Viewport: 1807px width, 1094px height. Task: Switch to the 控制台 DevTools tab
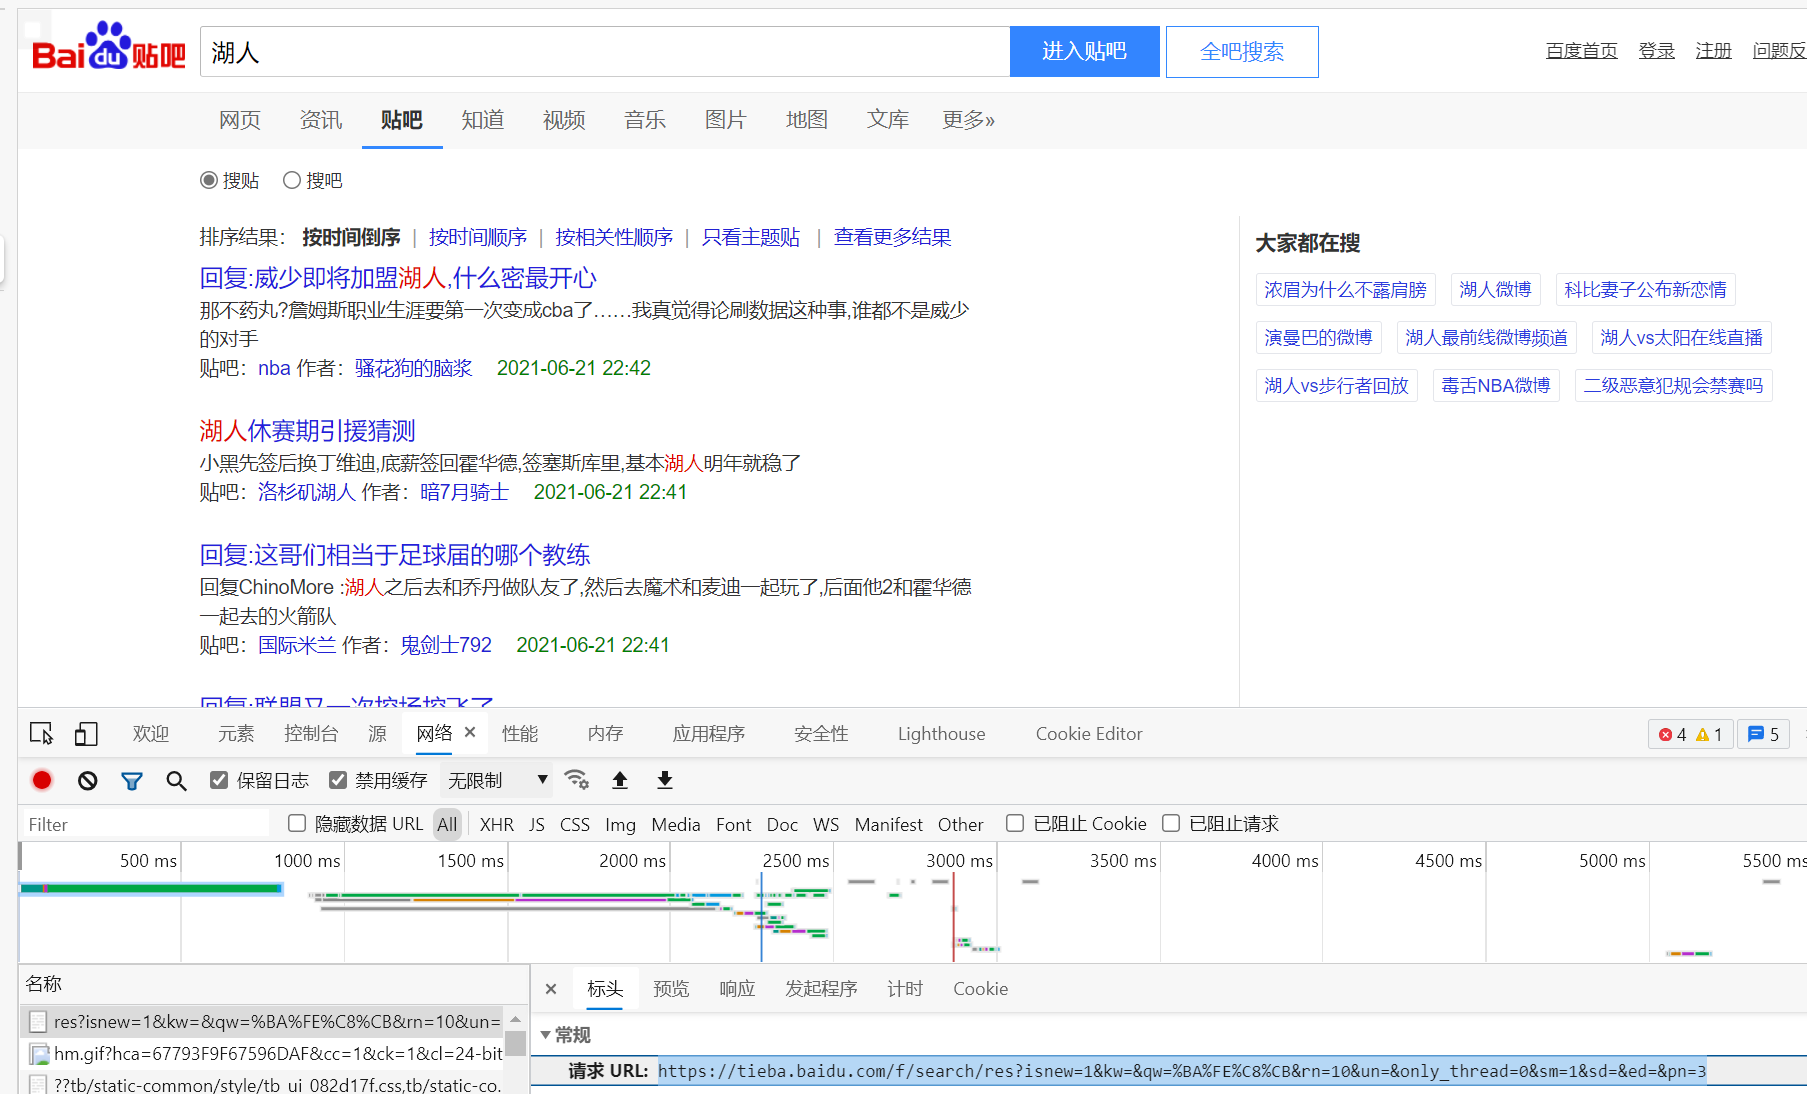tap(311, 734)
